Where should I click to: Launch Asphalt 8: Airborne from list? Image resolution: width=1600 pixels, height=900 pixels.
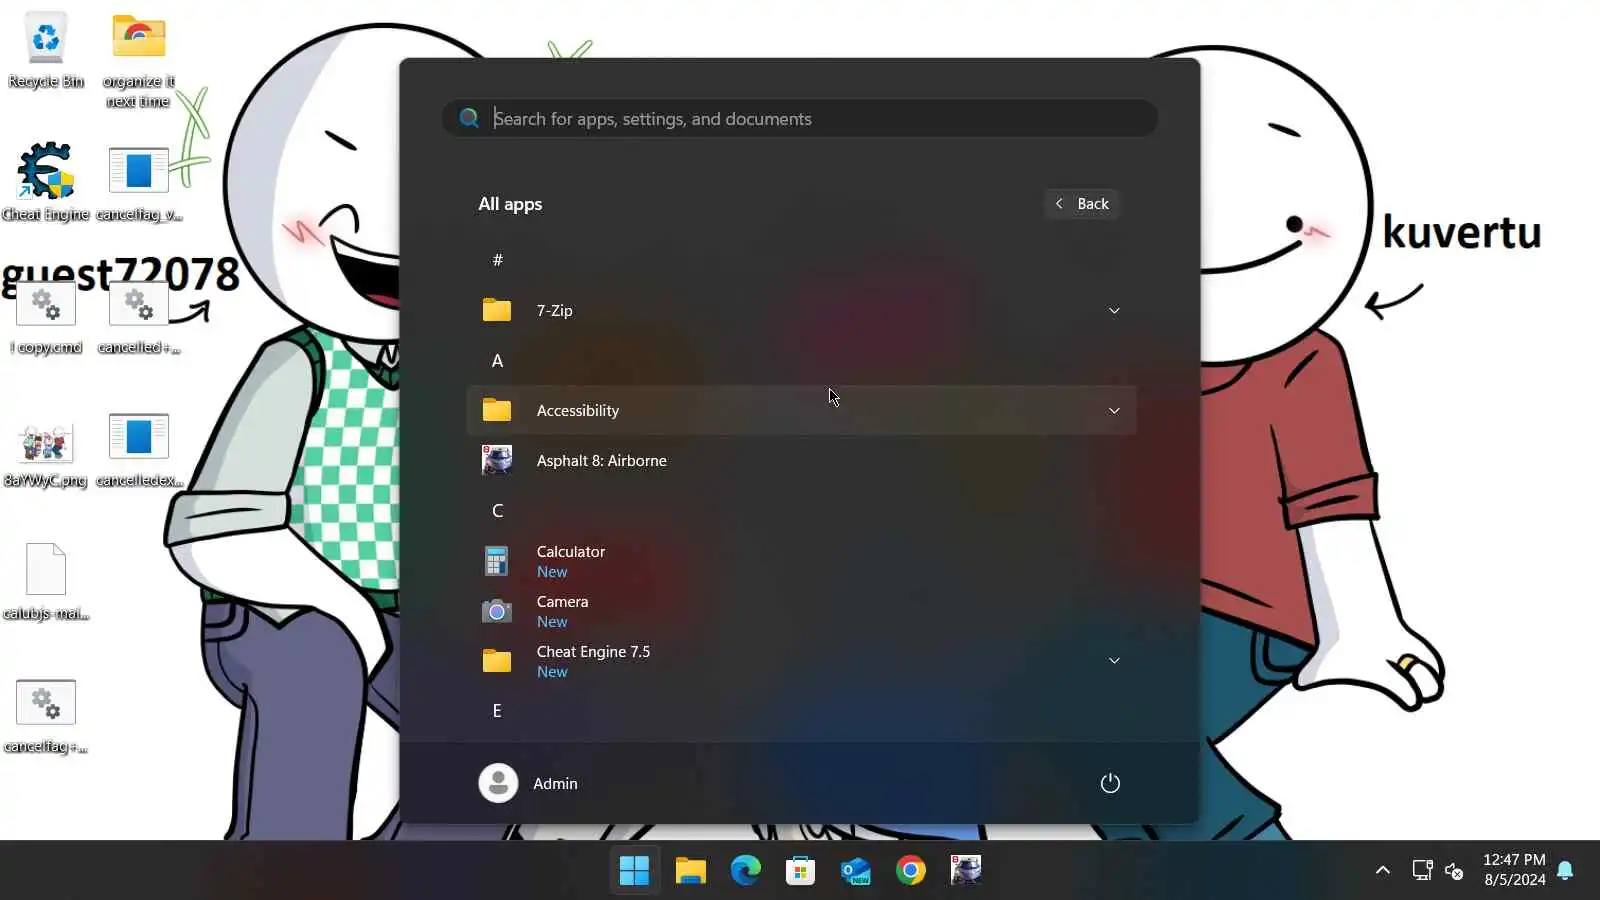(801, 460)
